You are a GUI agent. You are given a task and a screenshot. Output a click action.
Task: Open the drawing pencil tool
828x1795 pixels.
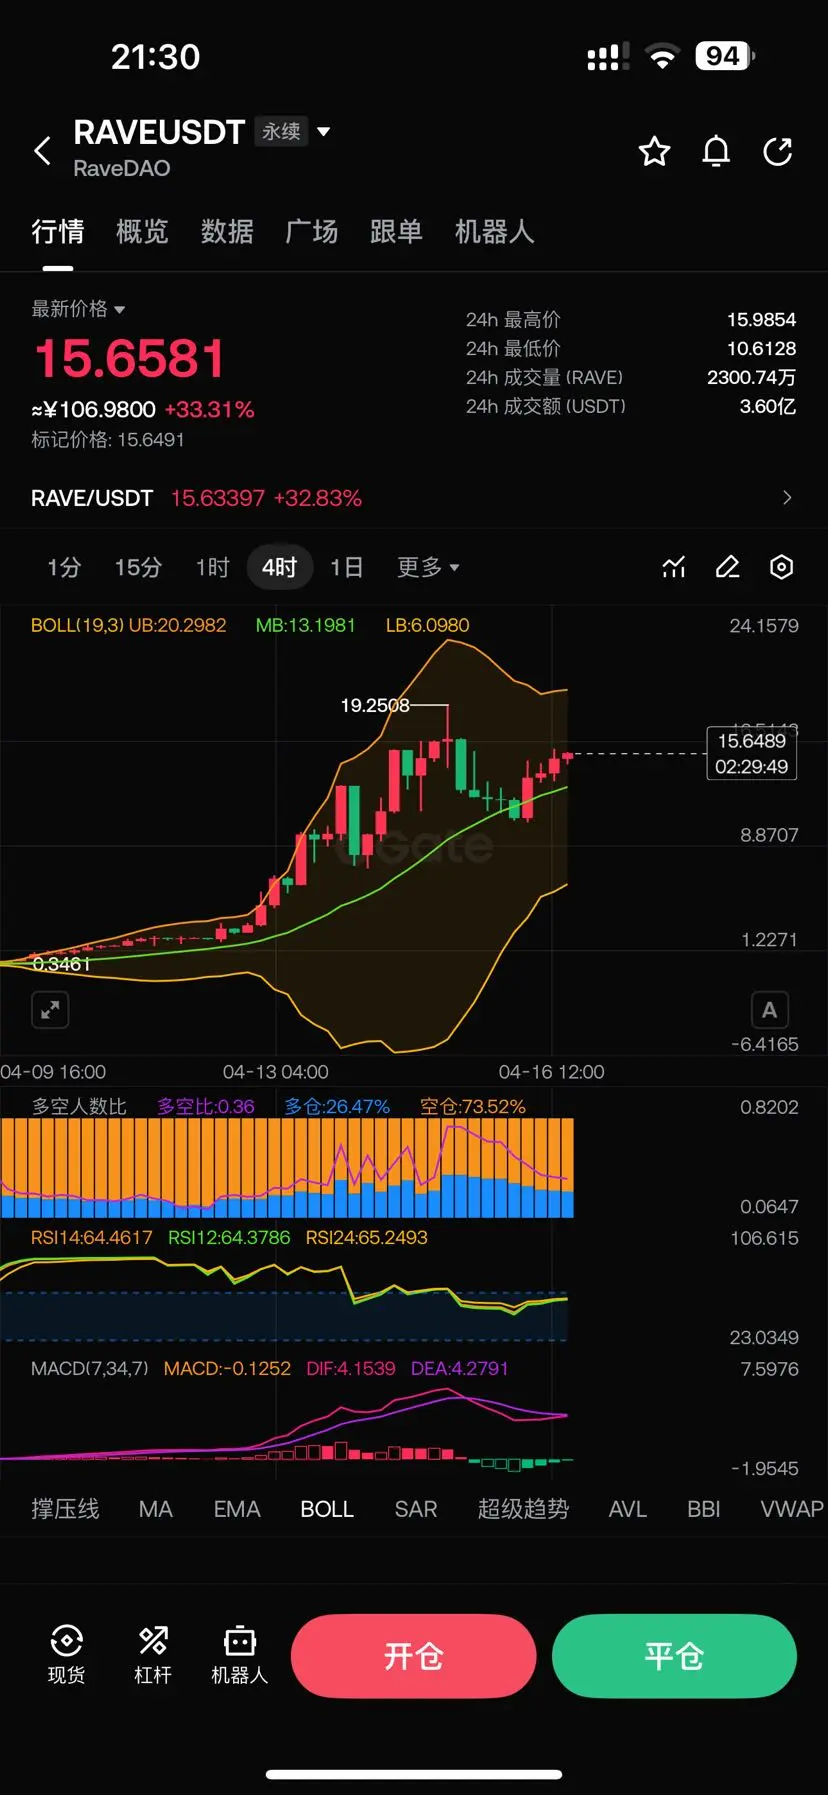click(x=727, y=567)
